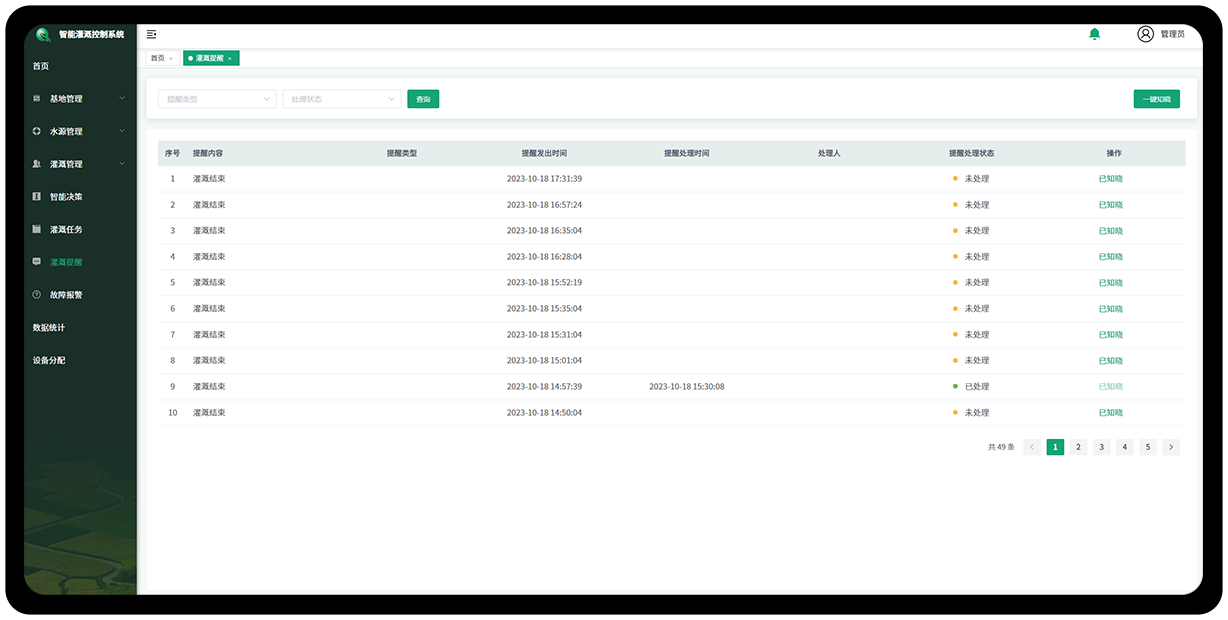Viewport: 1228px width, 620px height.
Task: Click the 灌溉提醒 chat bubble icon
Action: tap(37, 262)
